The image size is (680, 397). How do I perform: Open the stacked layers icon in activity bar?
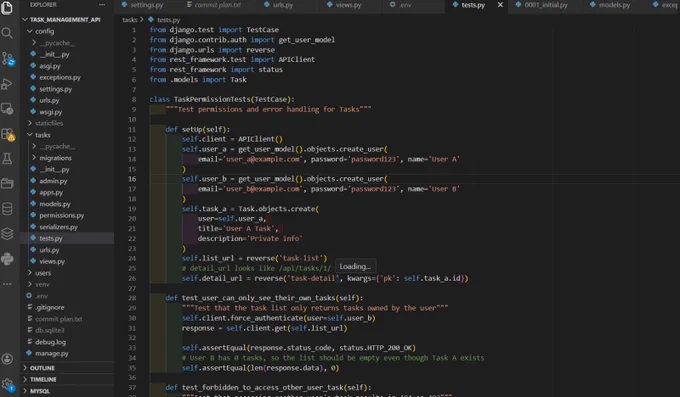click(x=7, y=234)
